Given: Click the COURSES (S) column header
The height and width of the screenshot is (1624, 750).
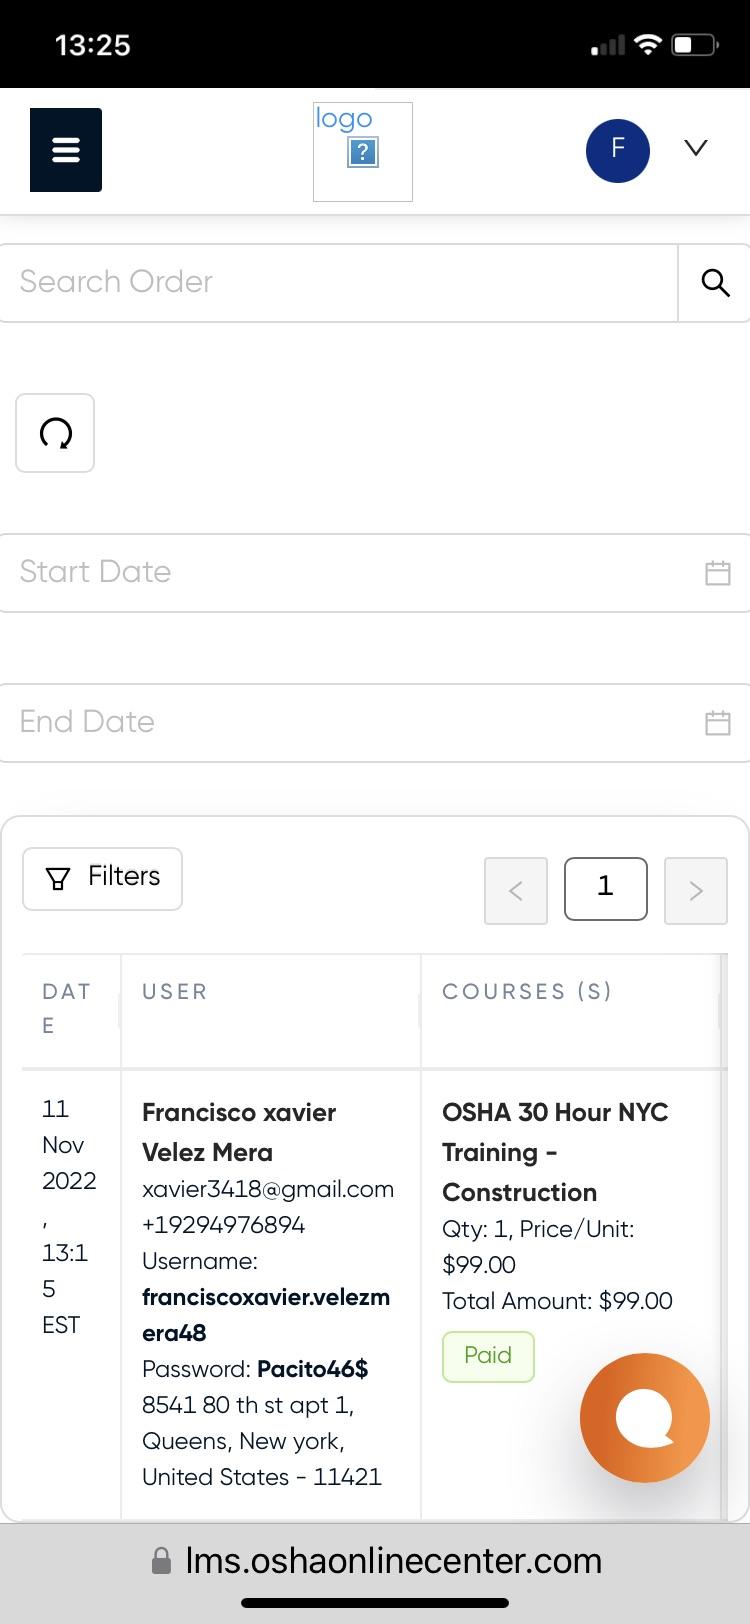Looking at the screenshot, I should click(x=527, y=992).
